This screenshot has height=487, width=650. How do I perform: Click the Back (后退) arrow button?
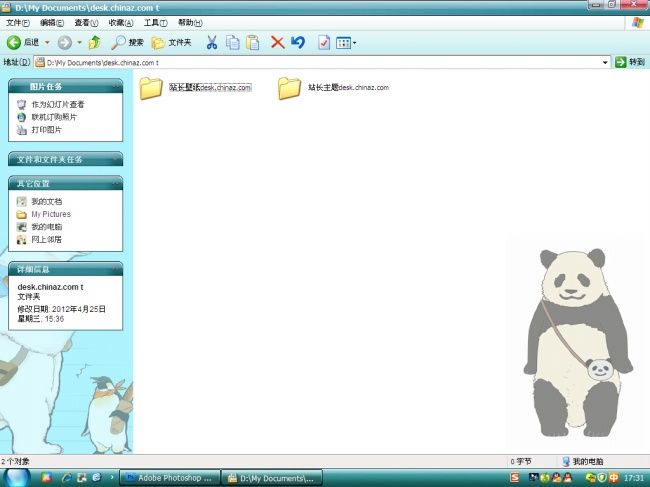click(14, 42)
